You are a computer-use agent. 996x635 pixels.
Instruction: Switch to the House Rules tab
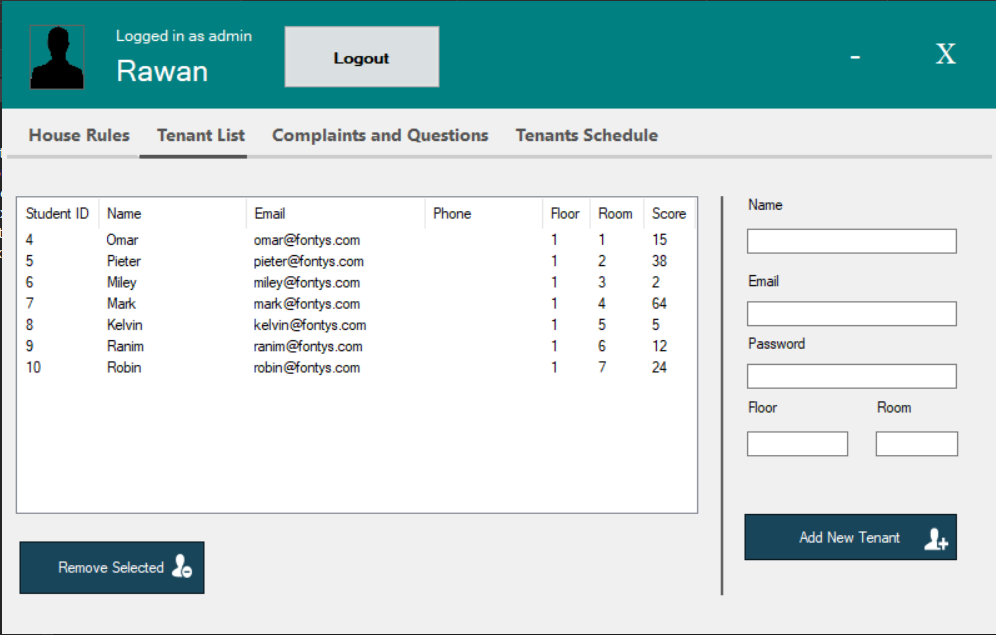tap(79, 135)
